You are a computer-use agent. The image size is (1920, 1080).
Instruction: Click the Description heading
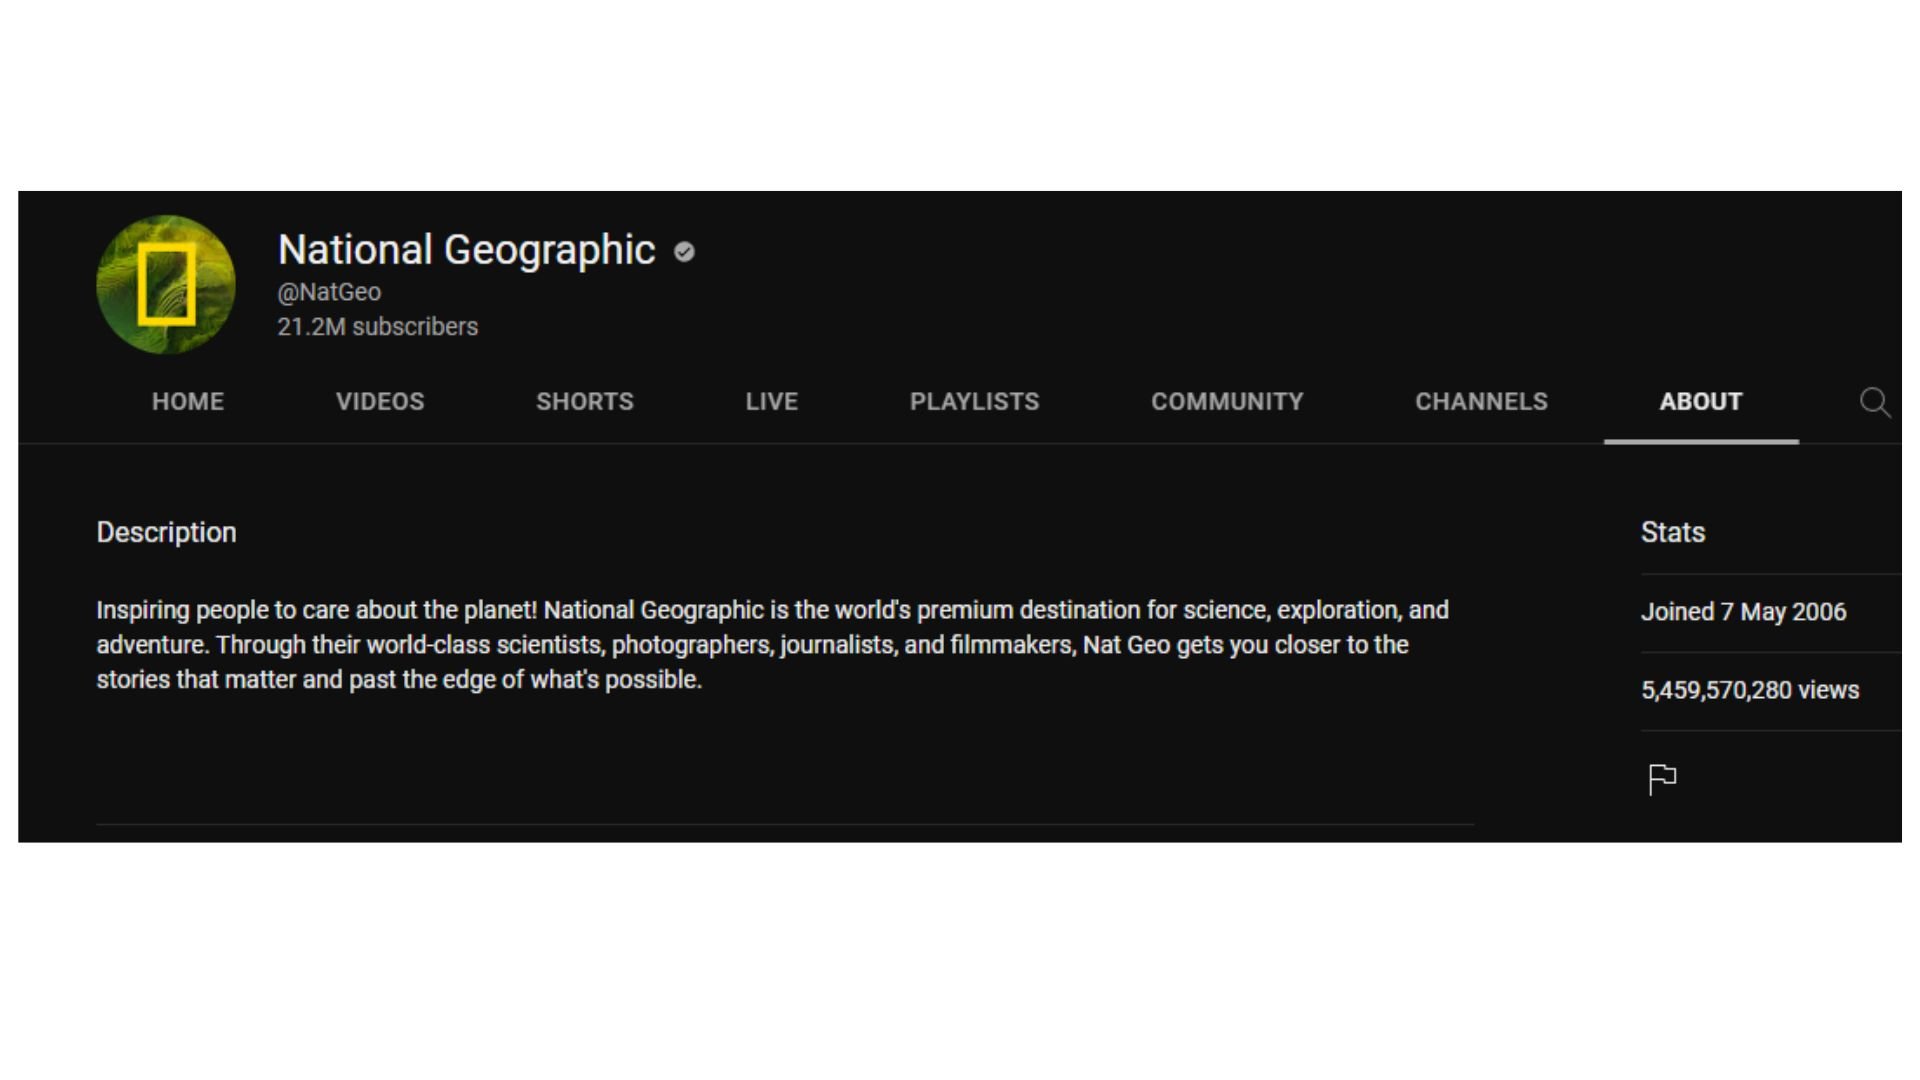pos(166,532)
